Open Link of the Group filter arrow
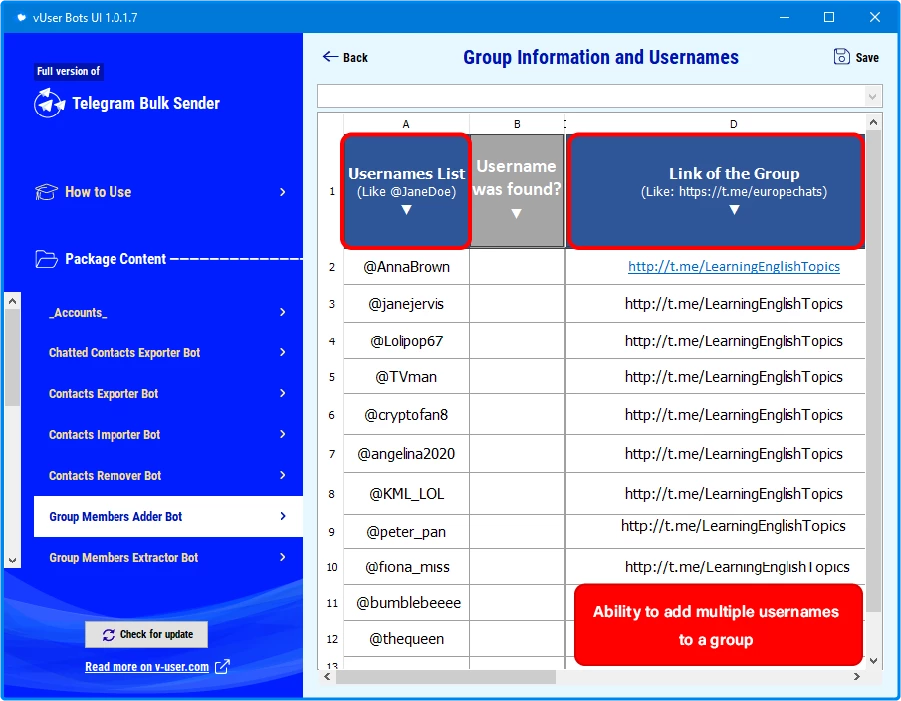Screen dimensions: 901x701 click(734, 210)
